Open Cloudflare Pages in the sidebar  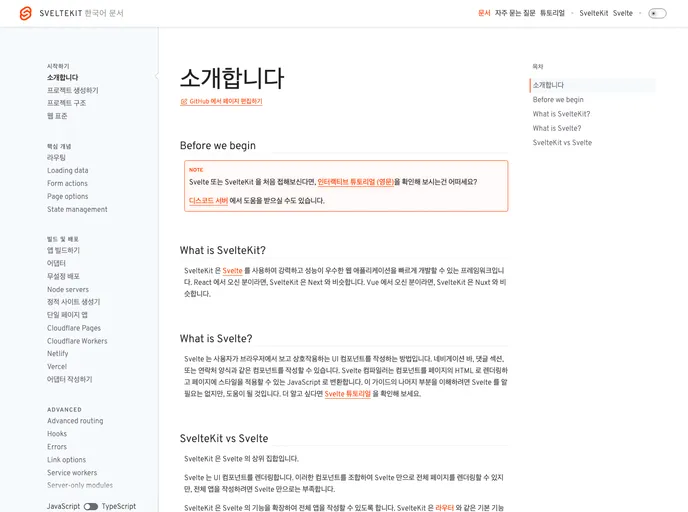pyautogui.click(x=74, y=328)
